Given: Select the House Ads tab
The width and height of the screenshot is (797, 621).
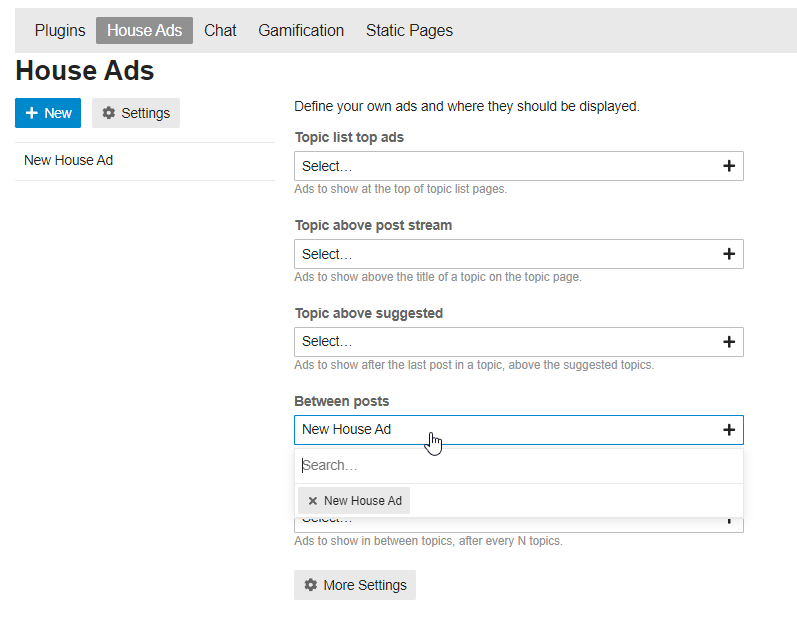Looking at the screenshot, I should 144,30.
